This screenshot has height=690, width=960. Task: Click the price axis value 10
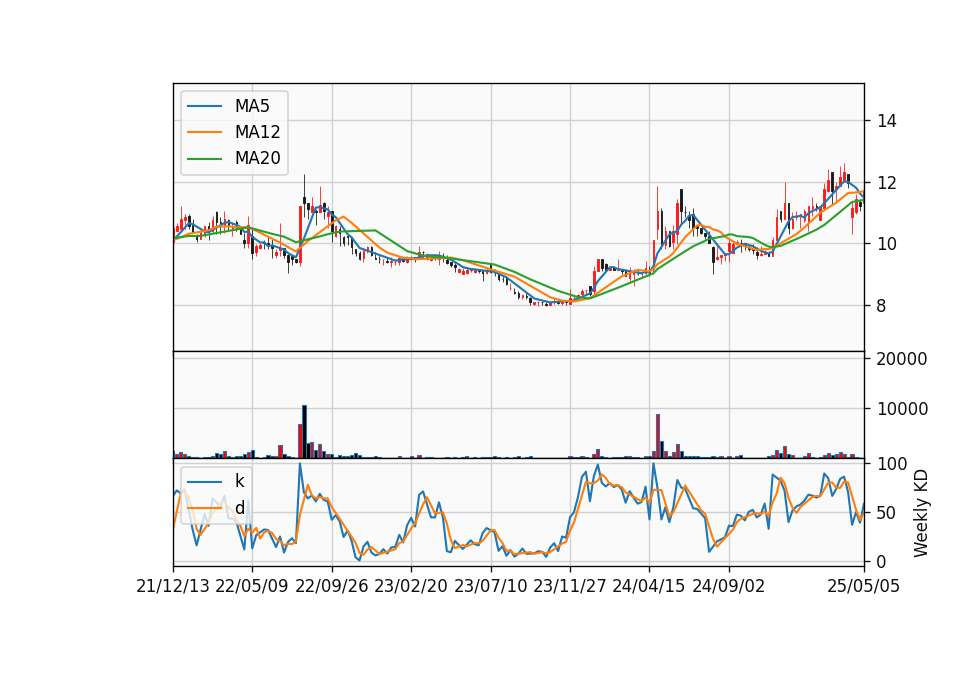pos(887,244)
